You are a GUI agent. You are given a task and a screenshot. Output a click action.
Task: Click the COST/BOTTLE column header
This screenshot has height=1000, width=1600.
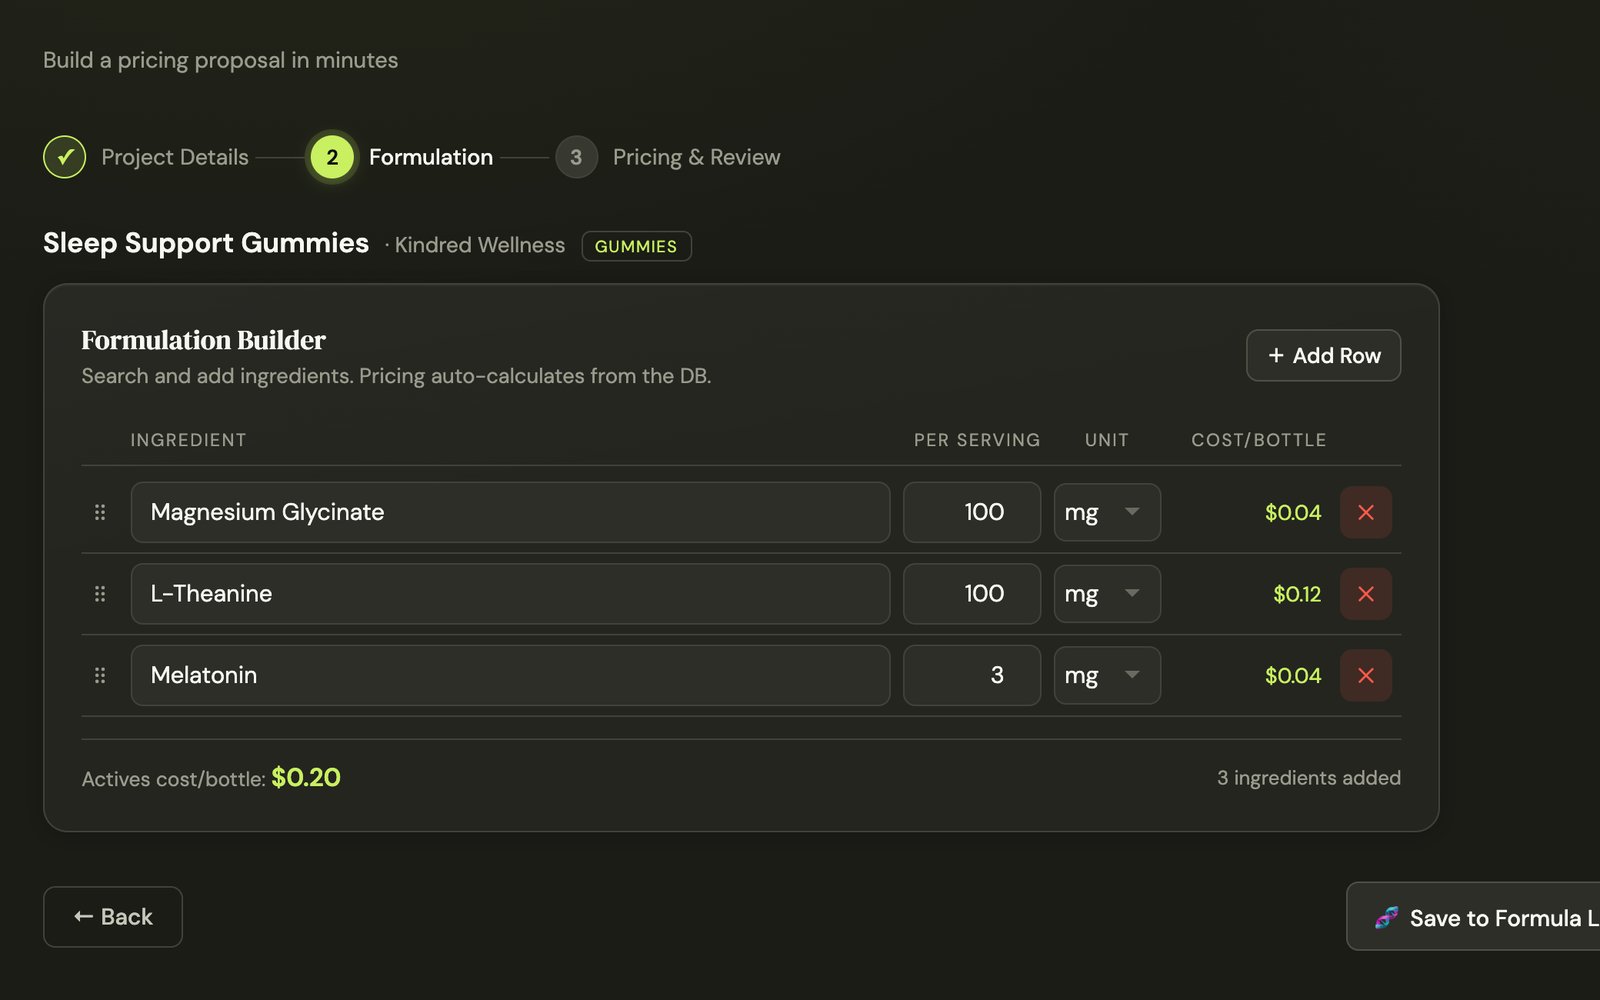1259,440
